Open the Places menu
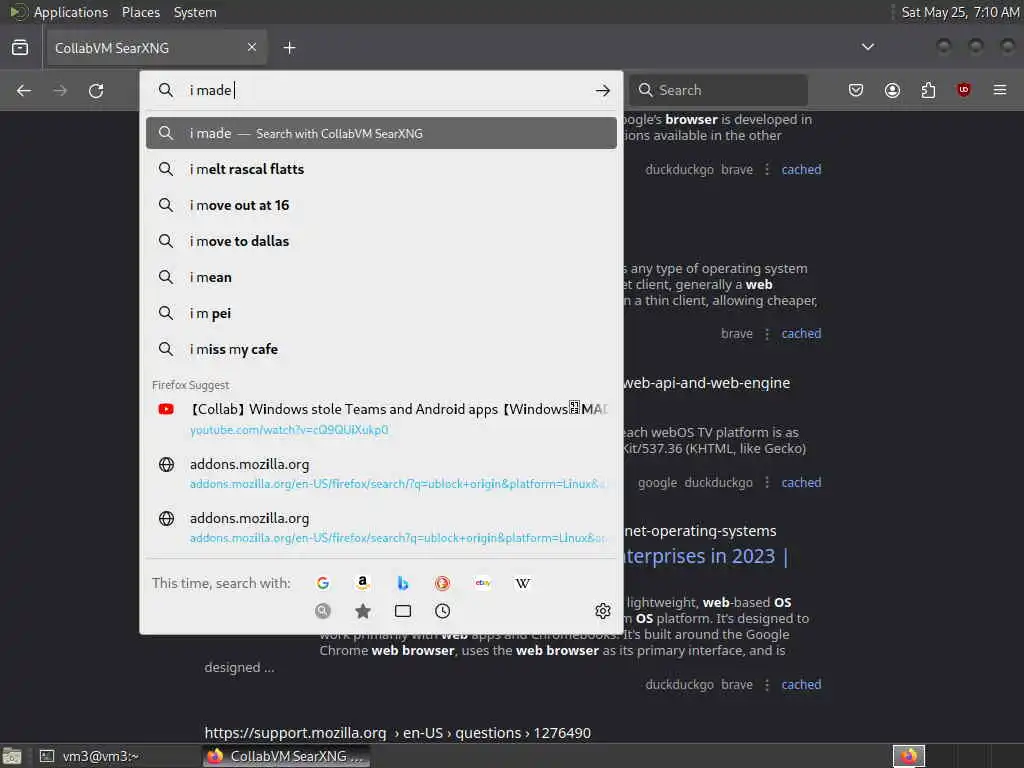 140,12
